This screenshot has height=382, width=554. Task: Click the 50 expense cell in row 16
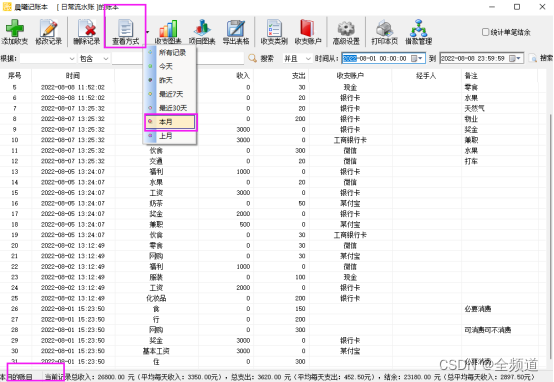click(x=302, y=203)
